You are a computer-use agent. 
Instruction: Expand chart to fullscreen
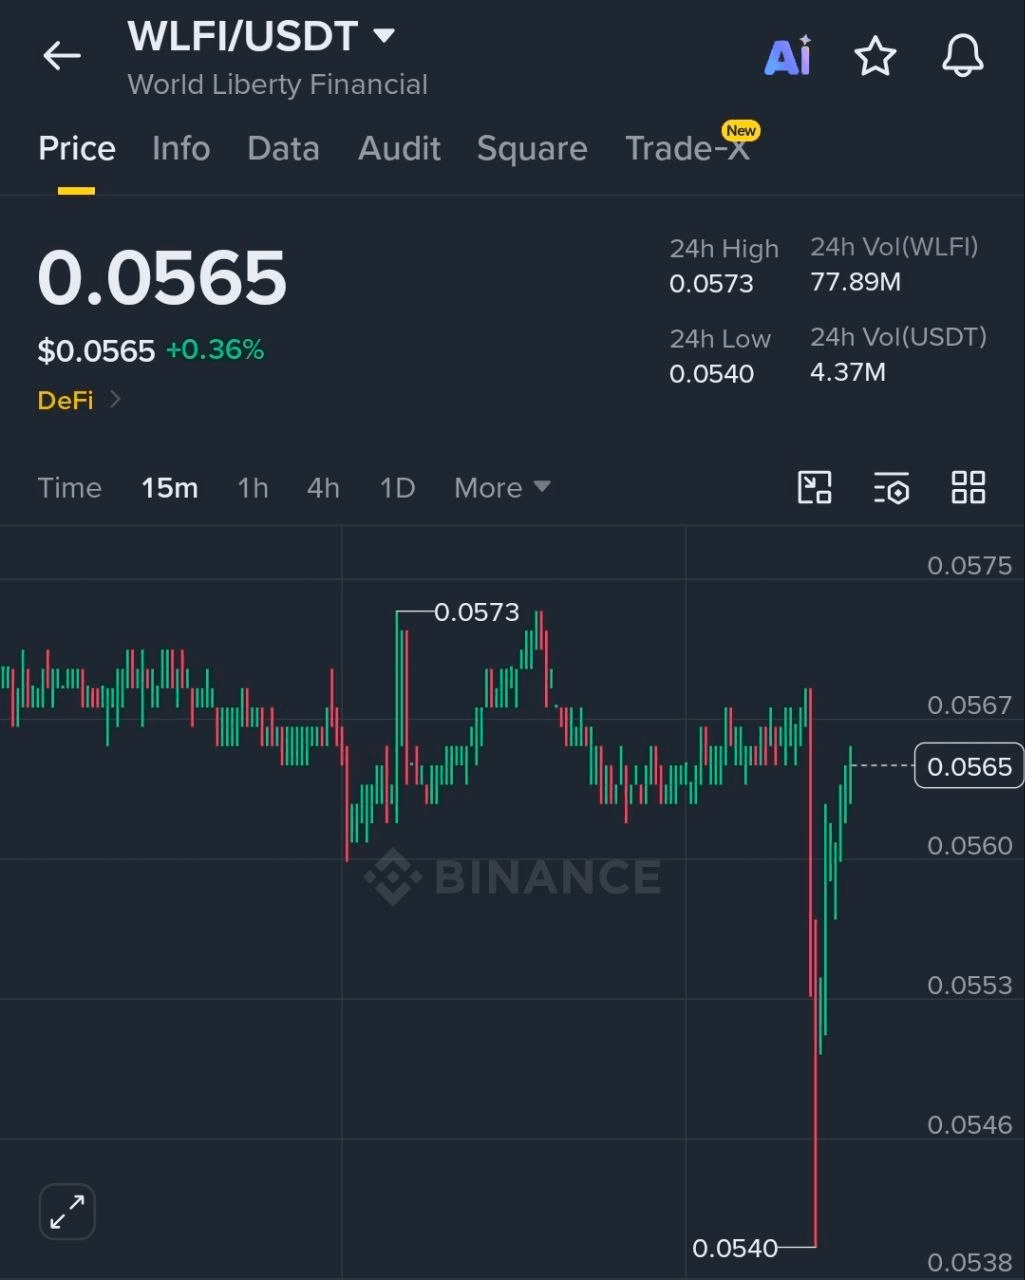[67, 1212]
